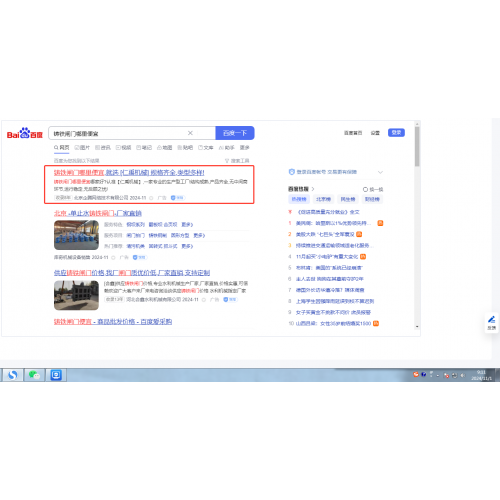Open the 设置 menu at top right
The image size is (500, 500).
(x=375, y=133)
